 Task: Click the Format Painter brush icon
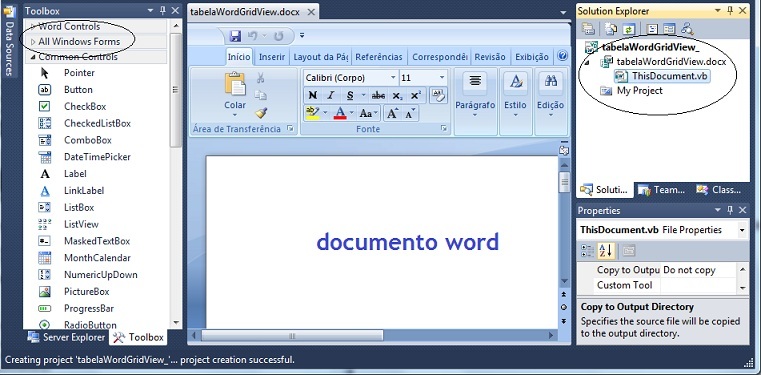(x=261, y=113)
